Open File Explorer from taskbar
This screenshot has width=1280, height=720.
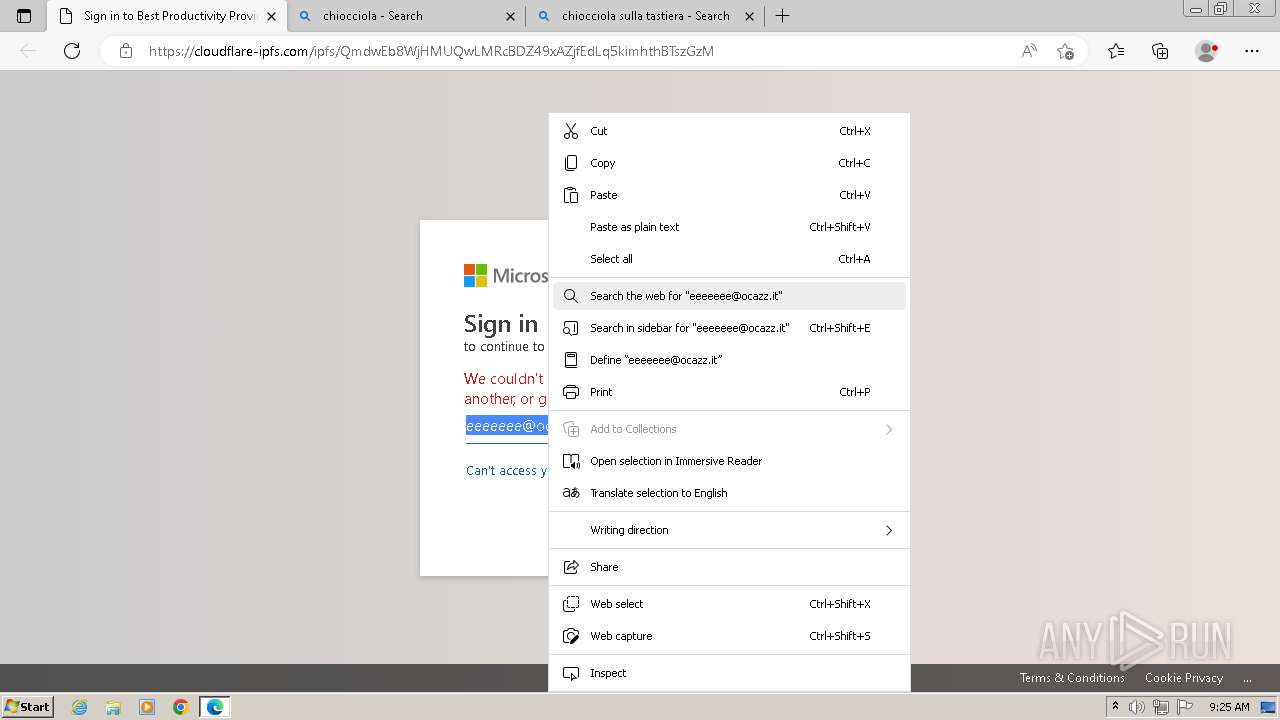pyautogui.click(x=113, y=707)
